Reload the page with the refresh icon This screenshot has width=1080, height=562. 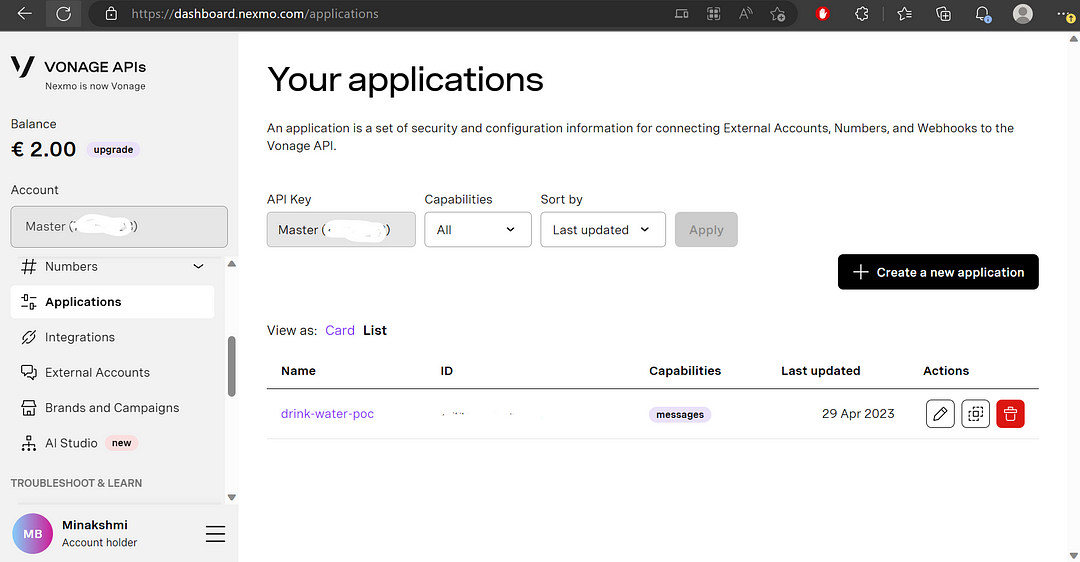click(63, 14)
